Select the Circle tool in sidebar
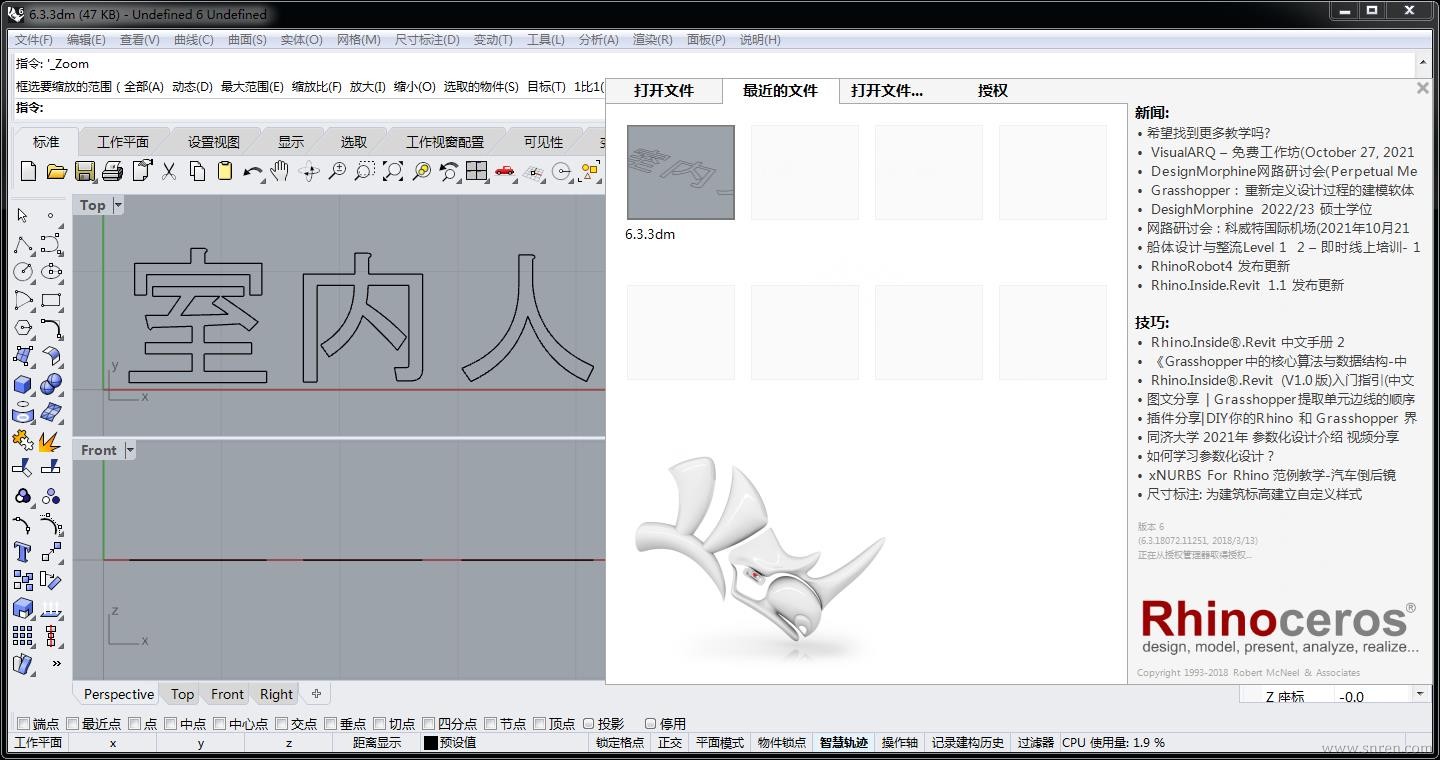 point(23,272)
